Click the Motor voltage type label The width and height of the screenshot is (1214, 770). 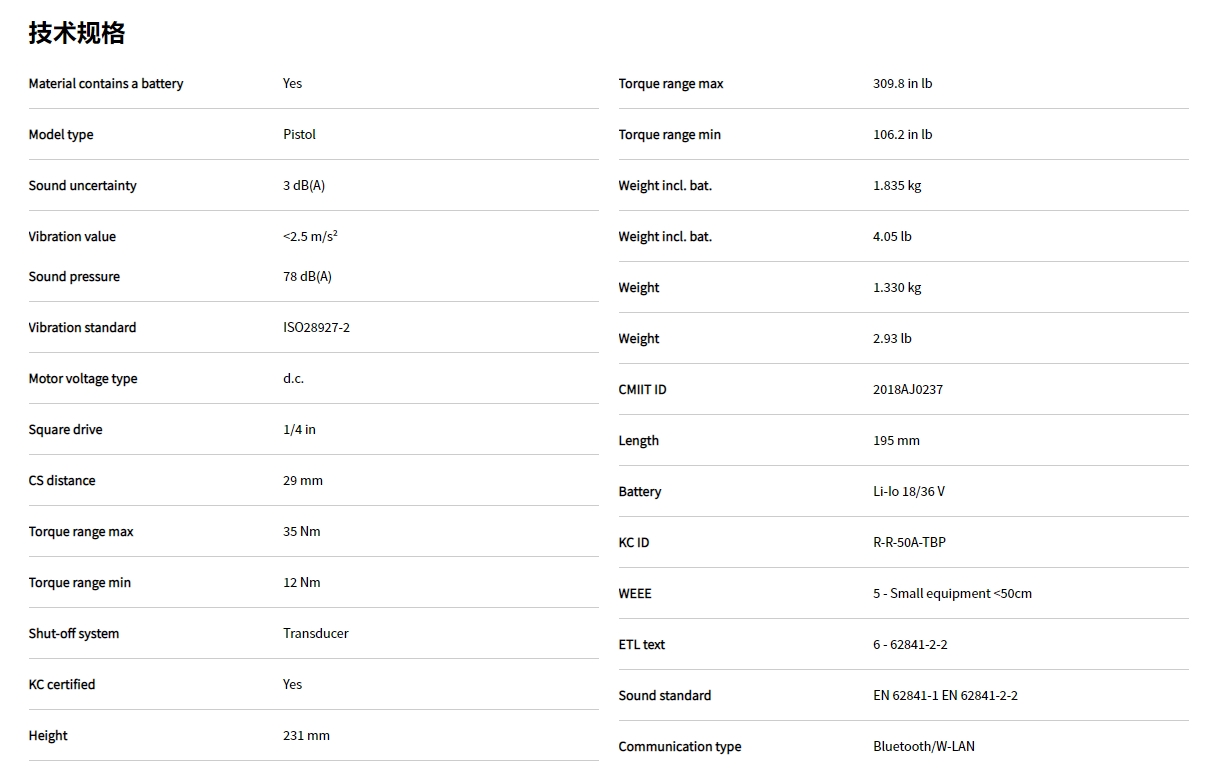pyautogui.click(x=83, y=379)
